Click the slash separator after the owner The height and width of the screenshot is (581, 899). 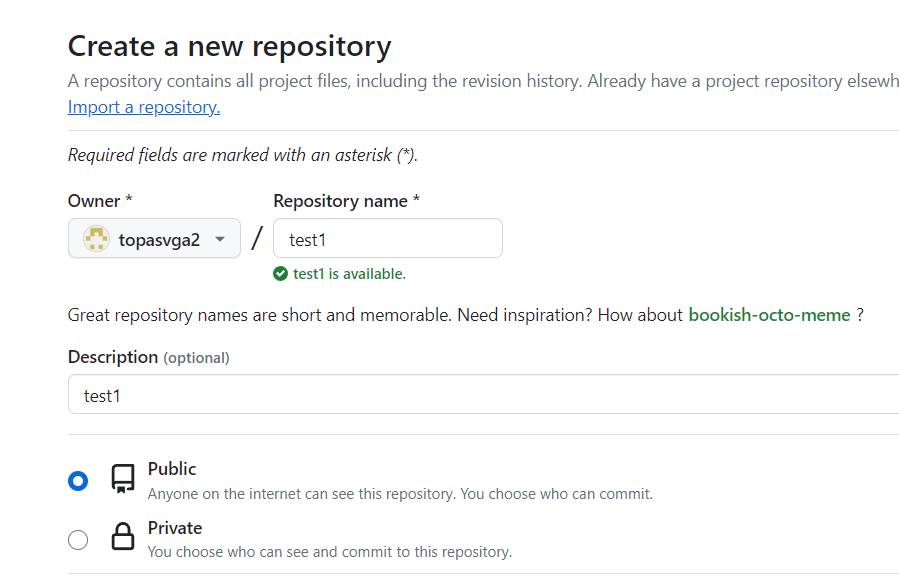(x=257, y=238)
